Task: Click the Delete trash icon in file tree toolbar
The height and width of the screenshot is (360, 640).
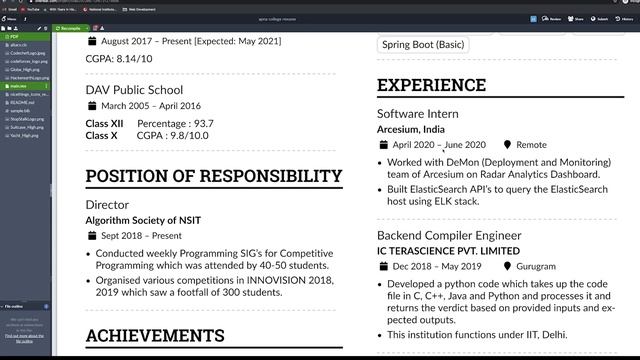Action: [45, 28]
